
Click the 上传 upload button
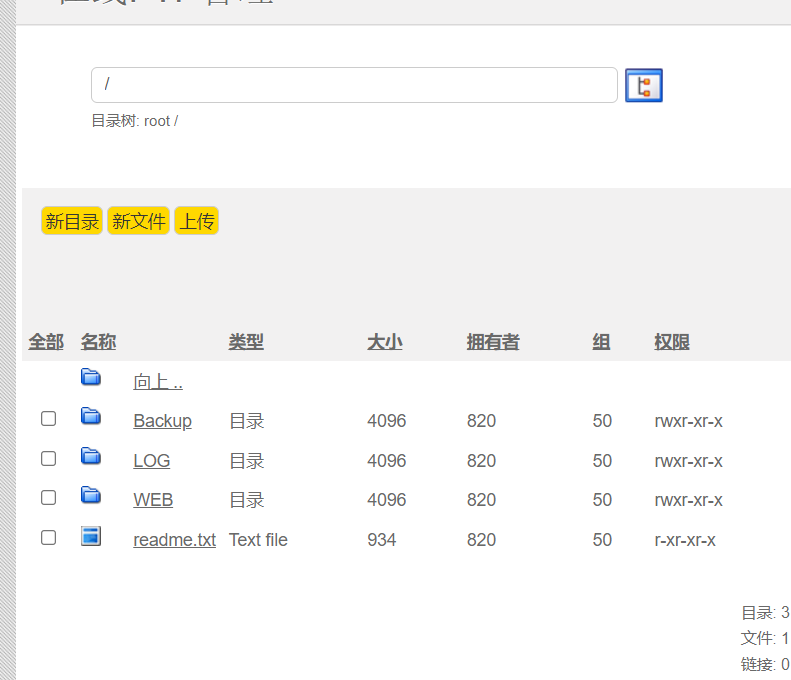coord(196,221)
